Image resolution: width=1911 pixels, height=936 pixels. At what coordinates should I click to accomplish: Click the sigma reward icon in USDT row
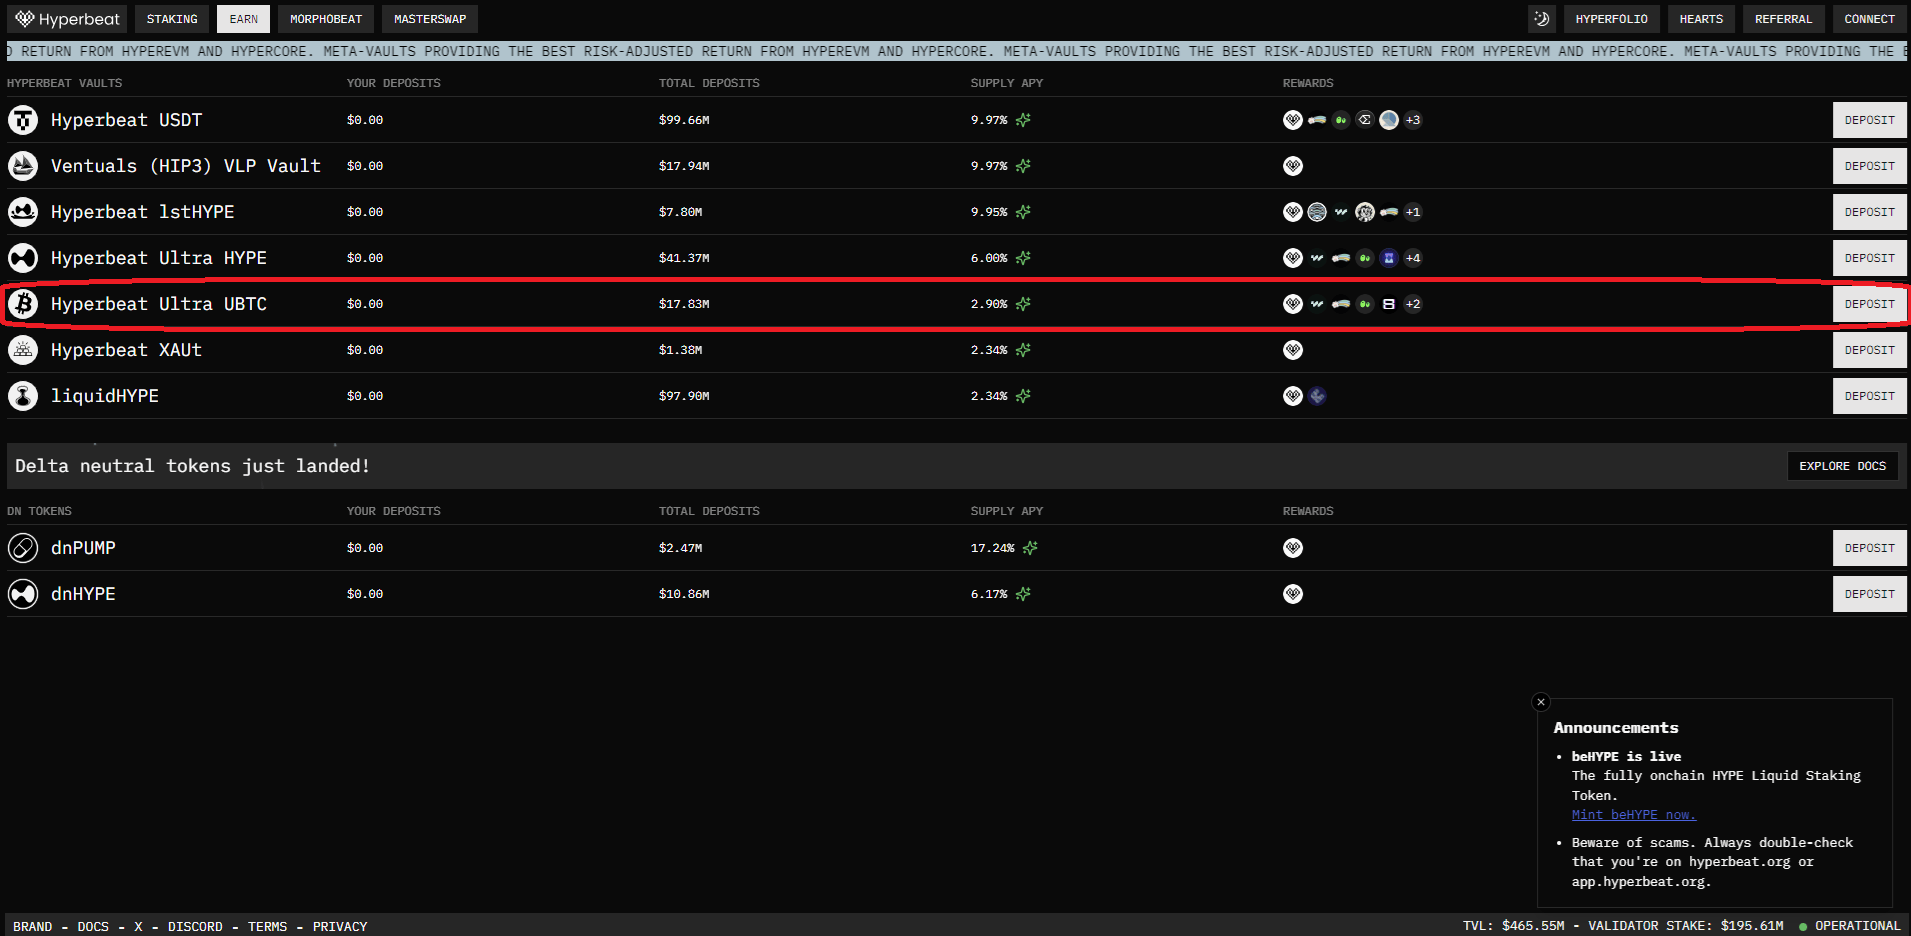coord(1365,120)
